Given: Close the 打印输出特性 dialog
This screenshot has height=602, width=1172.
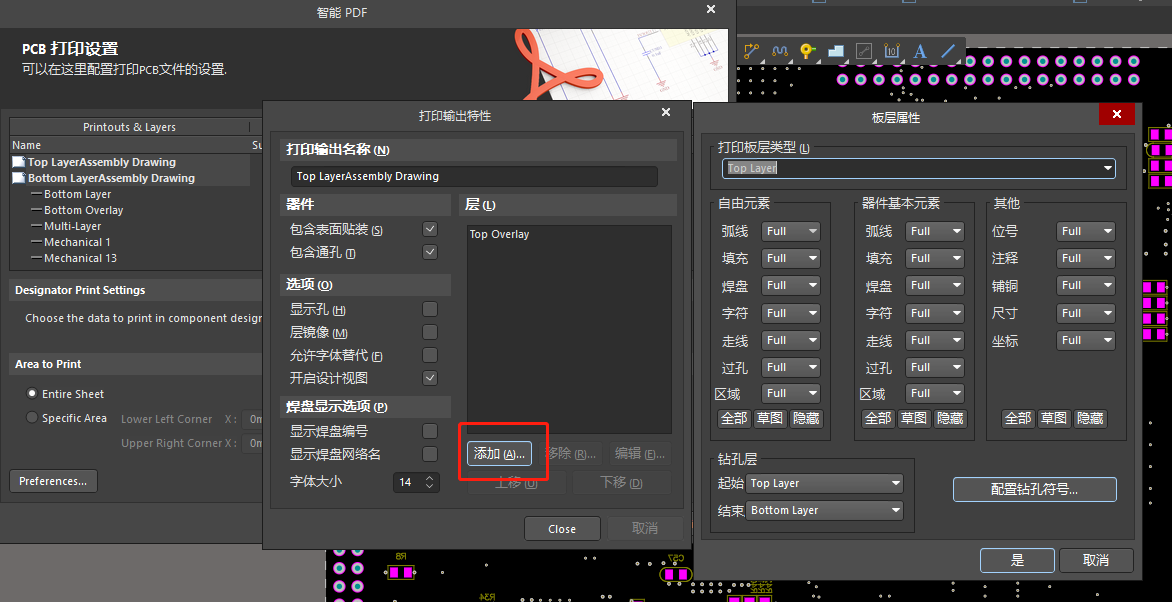Looking at the screenshot, I should click(x=666, y=113).
